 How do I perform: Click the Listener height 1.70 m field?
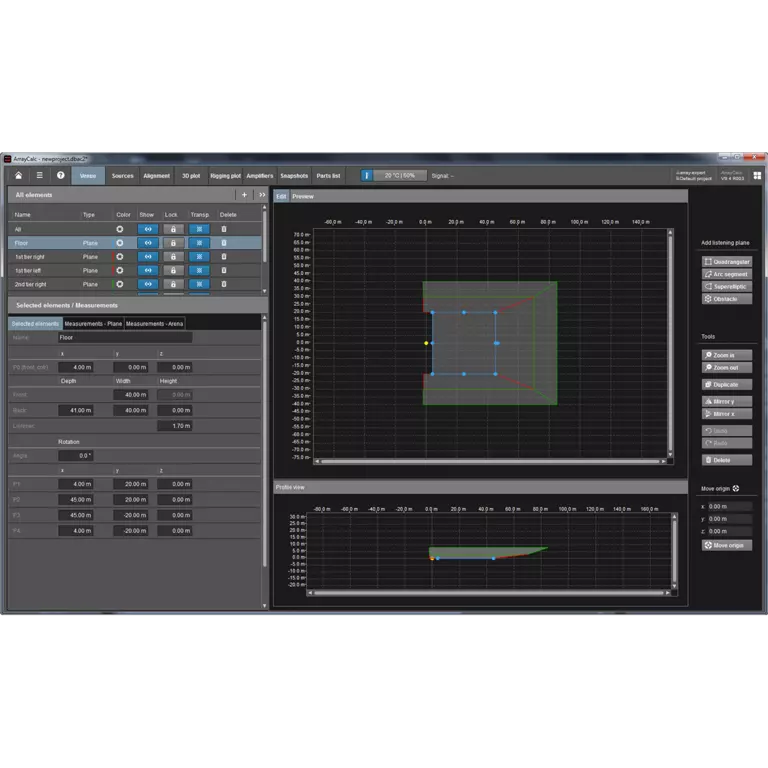(174, 426)
